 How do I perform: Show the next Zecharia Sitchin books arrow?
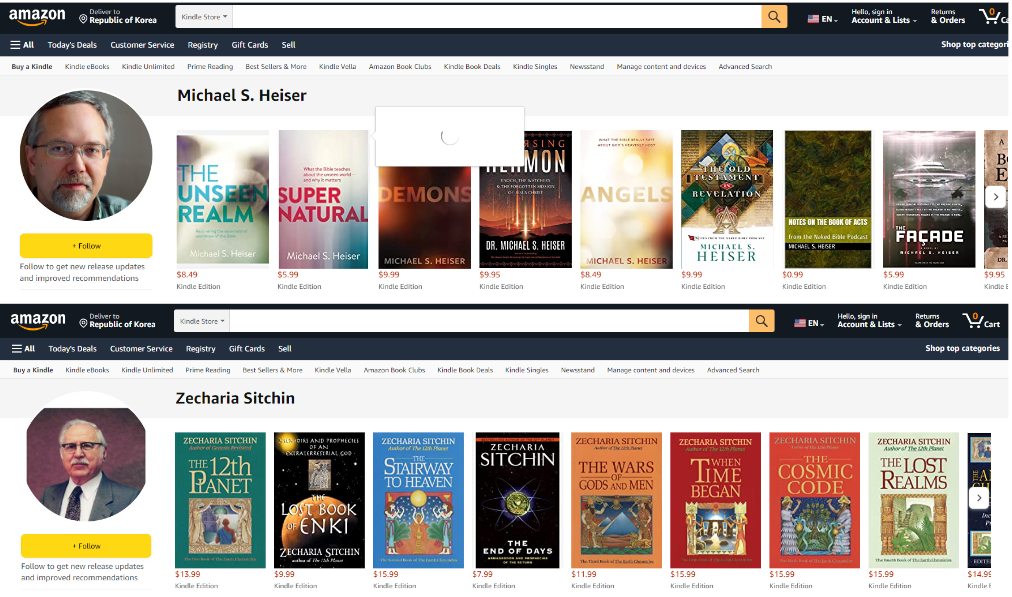(978, 498)
